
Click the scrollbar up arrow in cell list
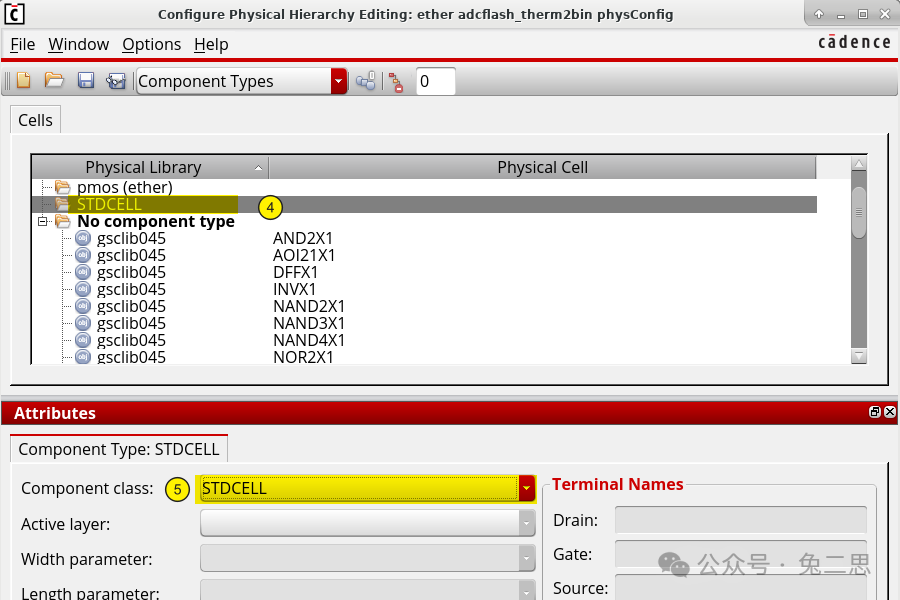click(859, 164)
